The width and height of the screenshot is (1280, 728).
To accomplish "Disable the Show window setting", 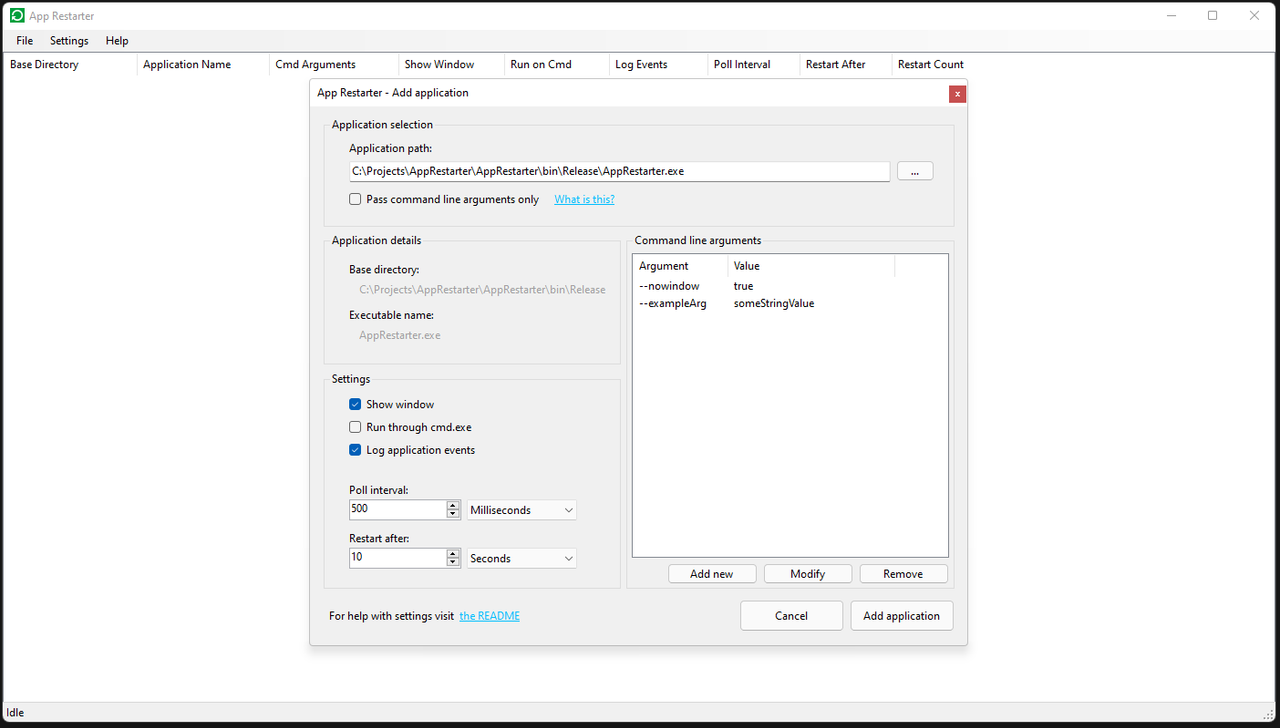I will 355,404.
